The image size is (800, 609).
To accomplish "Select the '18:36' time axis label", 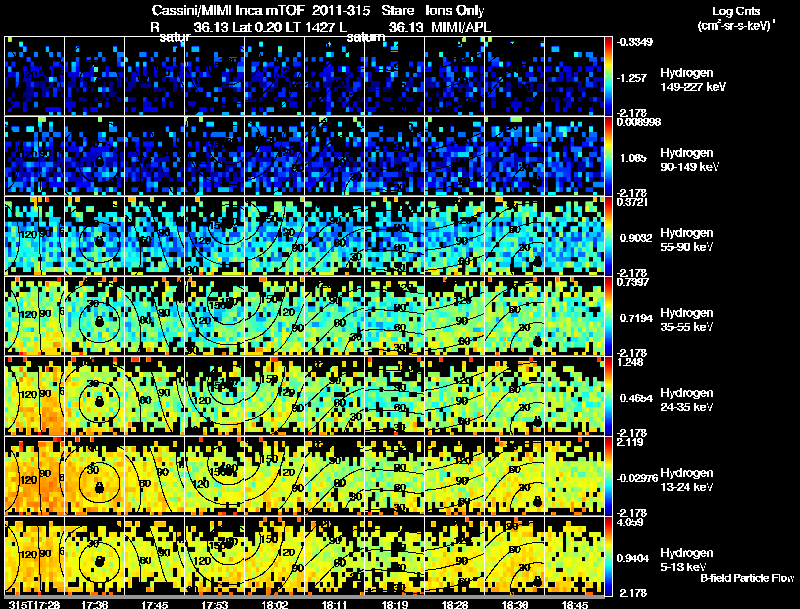I will click(x=515, y=604).
